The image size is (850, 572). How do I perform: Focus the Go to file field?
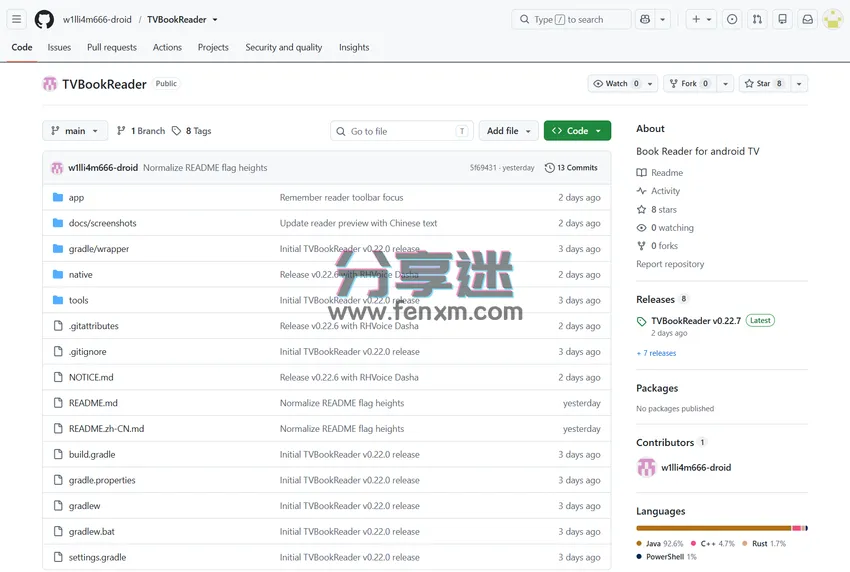402,131
